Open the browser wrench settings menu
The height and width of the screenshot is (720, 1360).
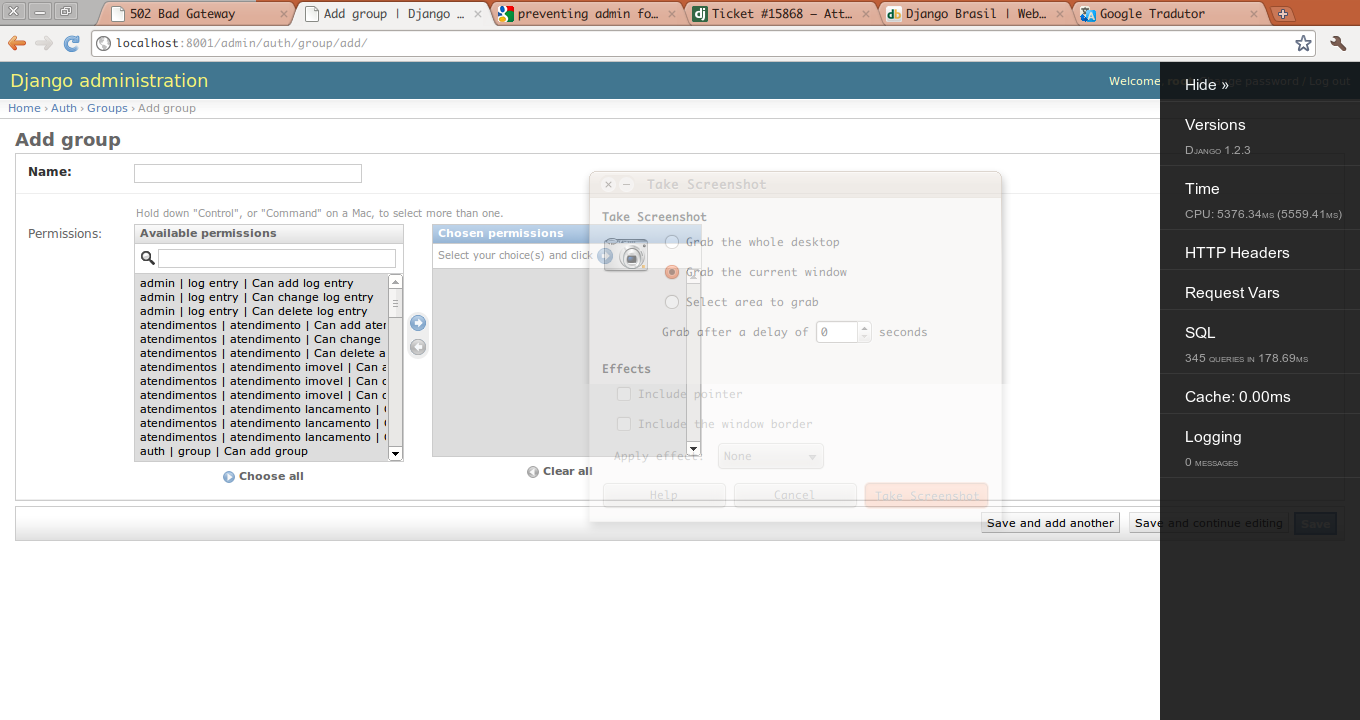(x=1338, y=43)
